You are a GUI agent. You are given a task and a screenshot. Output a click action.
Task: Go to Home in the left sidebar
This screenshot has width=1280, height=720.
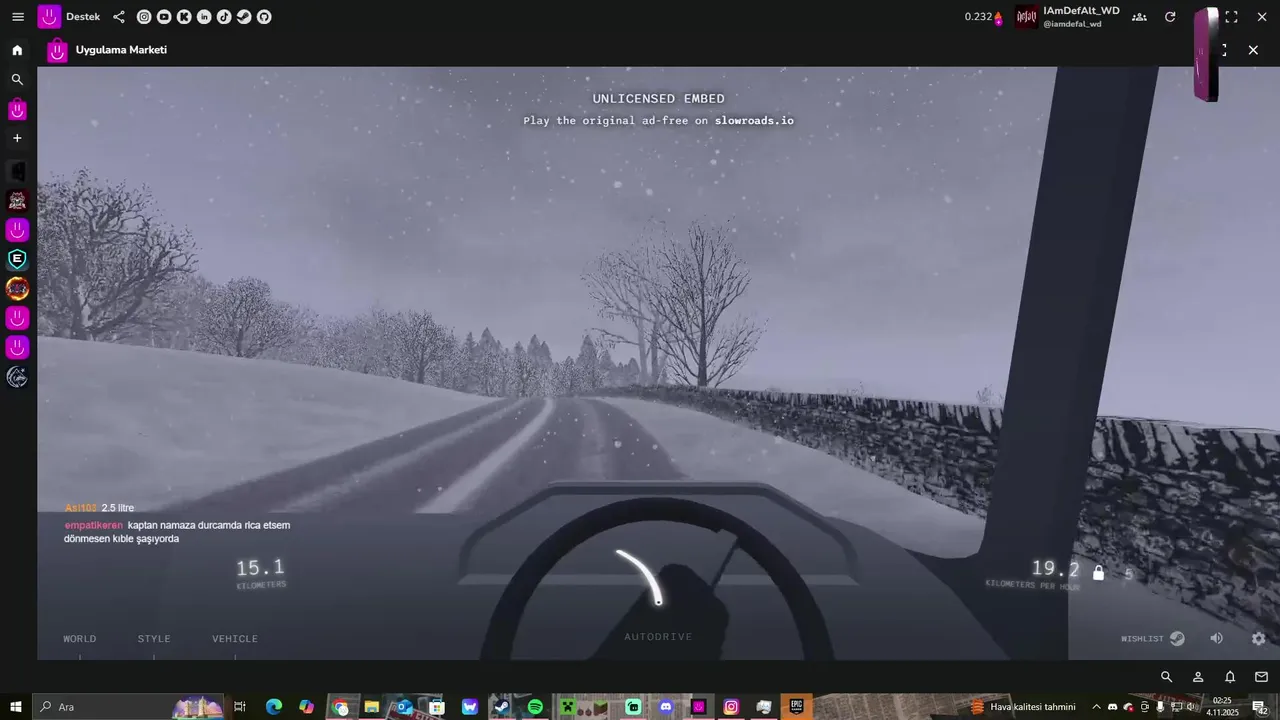pyautogui.click(x=17, y=50)
